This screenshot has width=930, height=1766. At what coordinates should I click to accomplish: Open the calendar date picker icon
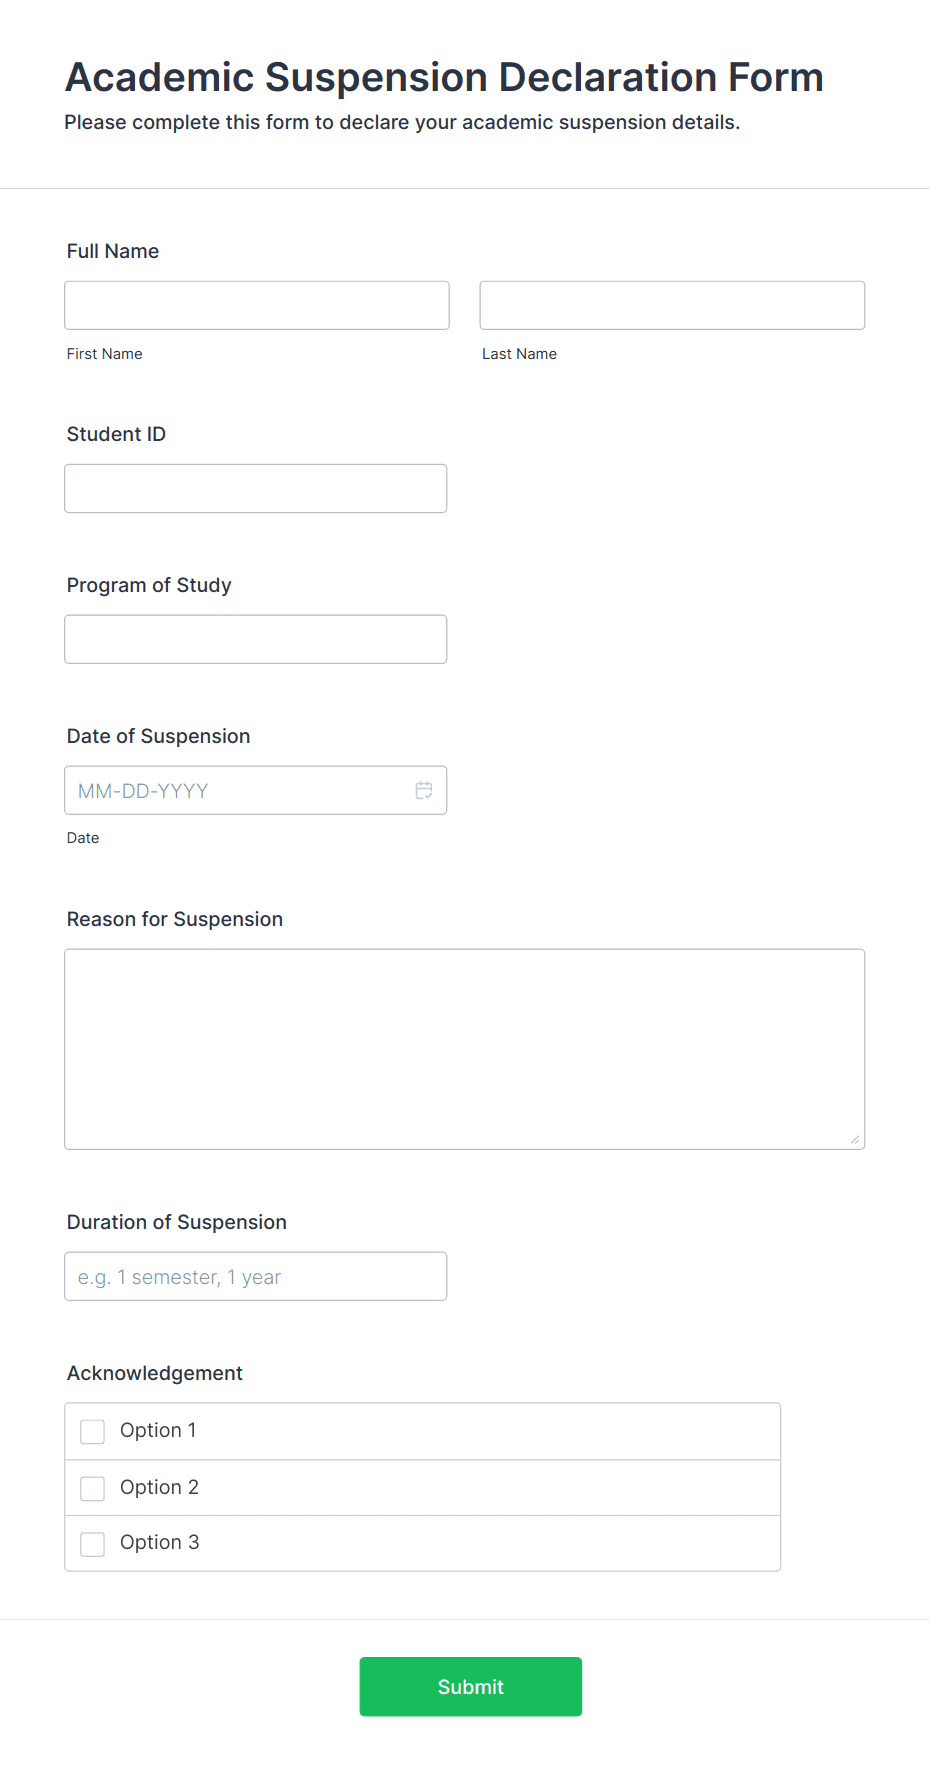point(424,790)
